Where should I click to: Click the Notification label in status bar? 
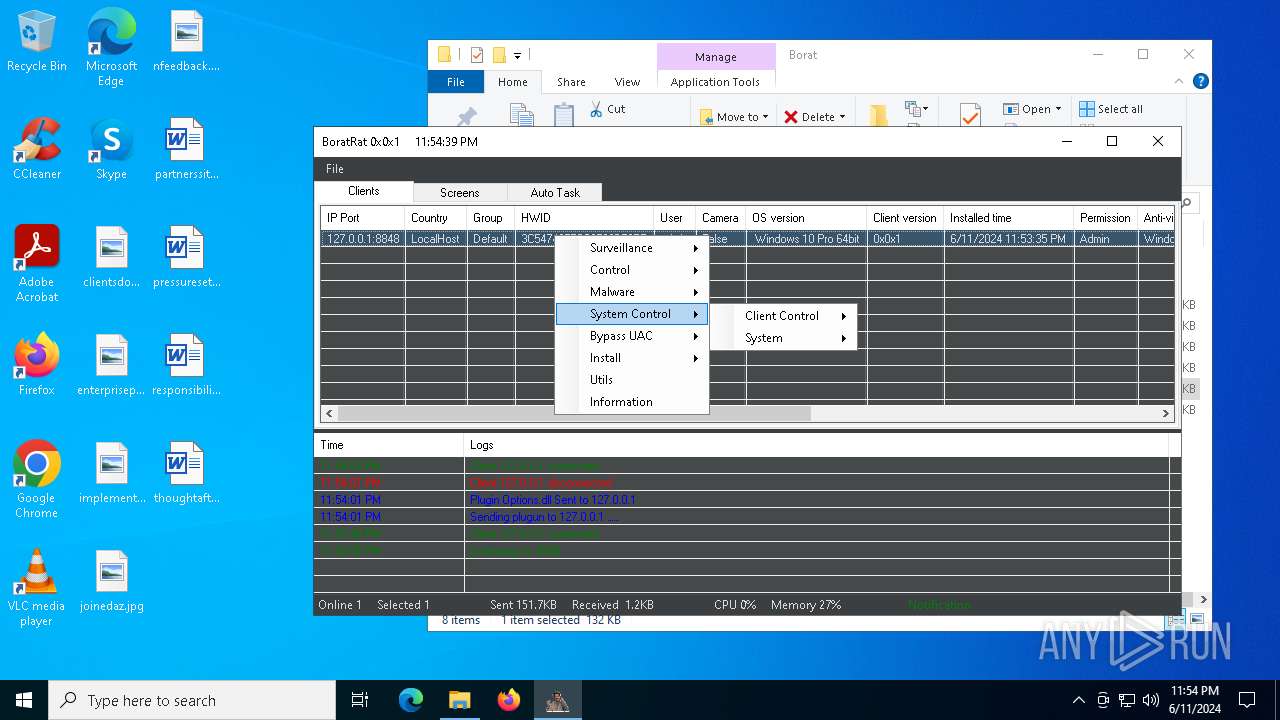tap(939, 605)
